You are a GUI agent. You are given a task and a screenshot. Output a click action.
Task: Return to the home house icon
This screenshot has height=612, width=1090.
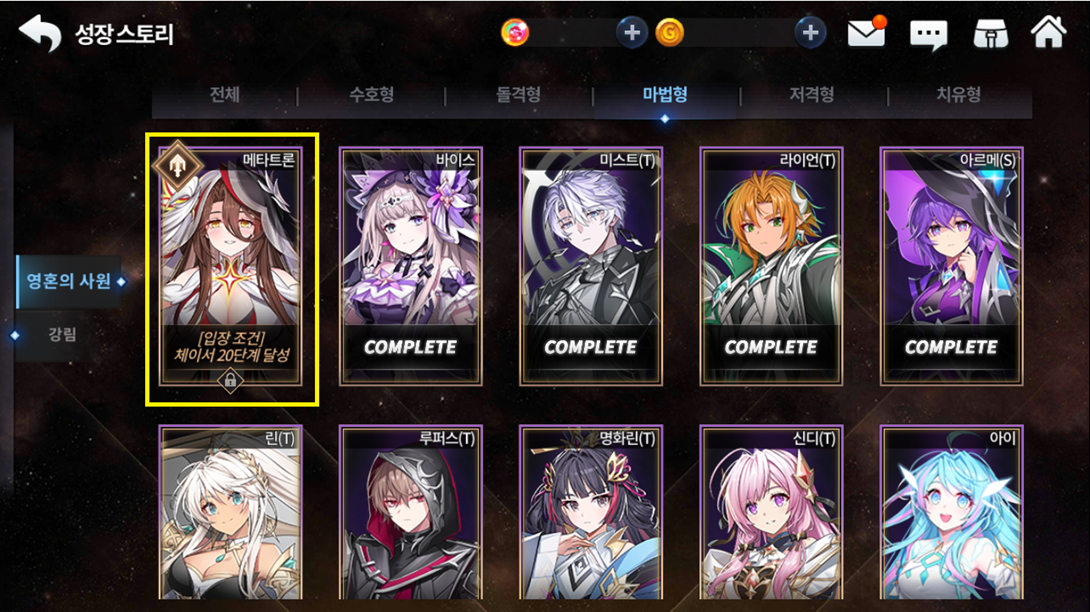[x=1048, y=32]
